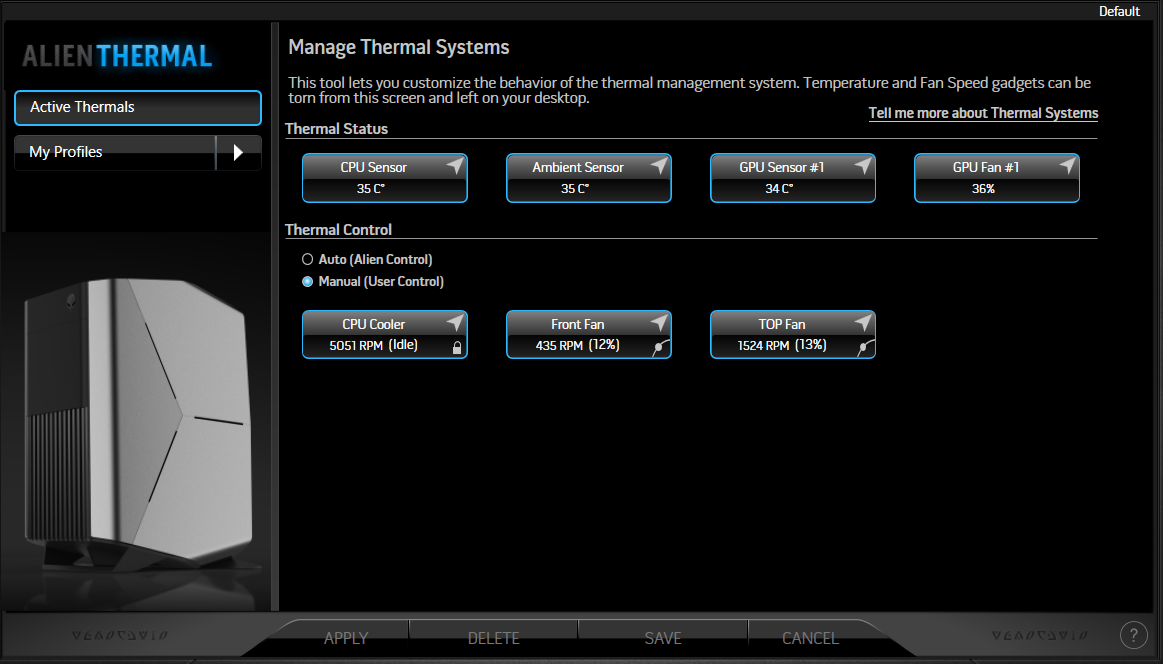
Task: Click the lock icon on CPU Cooler
Action: (457, 347)
